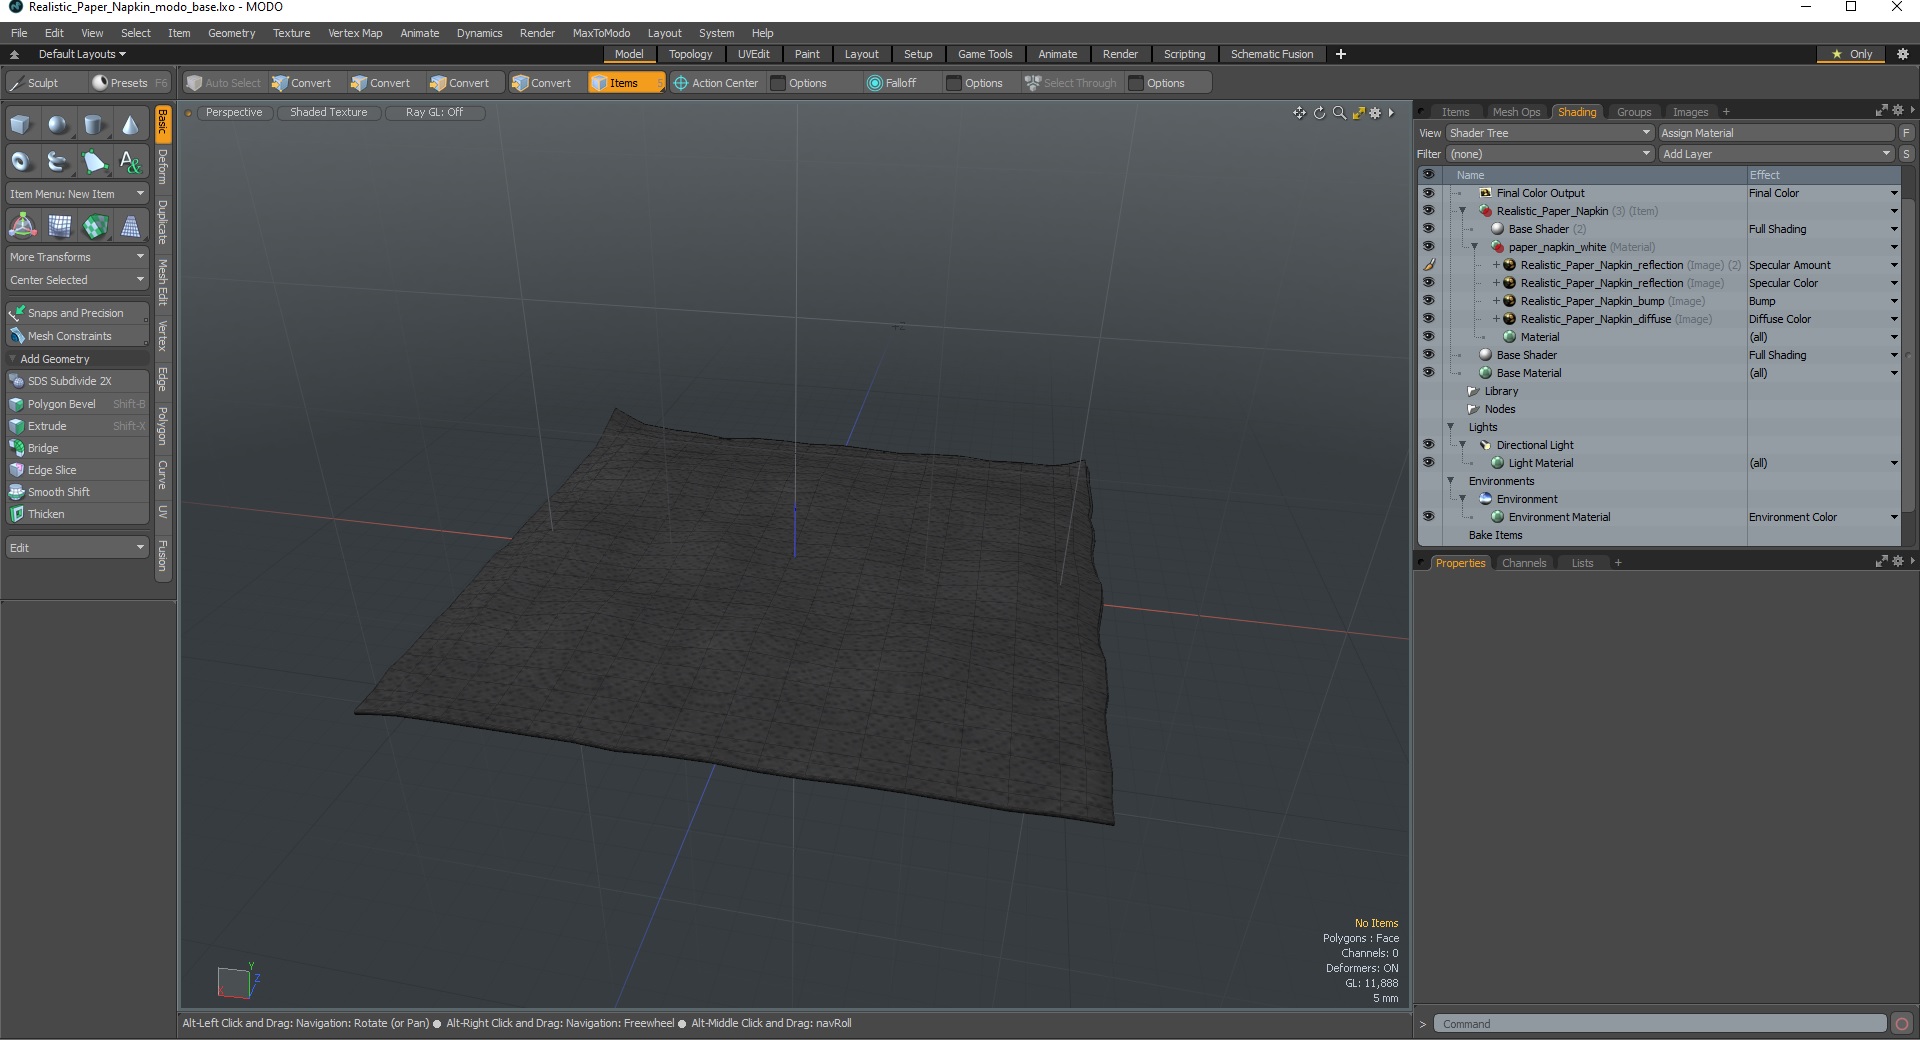Image resolution: width=1920 pixels, height=1040 pixels.
Task: Open the Render menu
Action: (x=537, y=33)
